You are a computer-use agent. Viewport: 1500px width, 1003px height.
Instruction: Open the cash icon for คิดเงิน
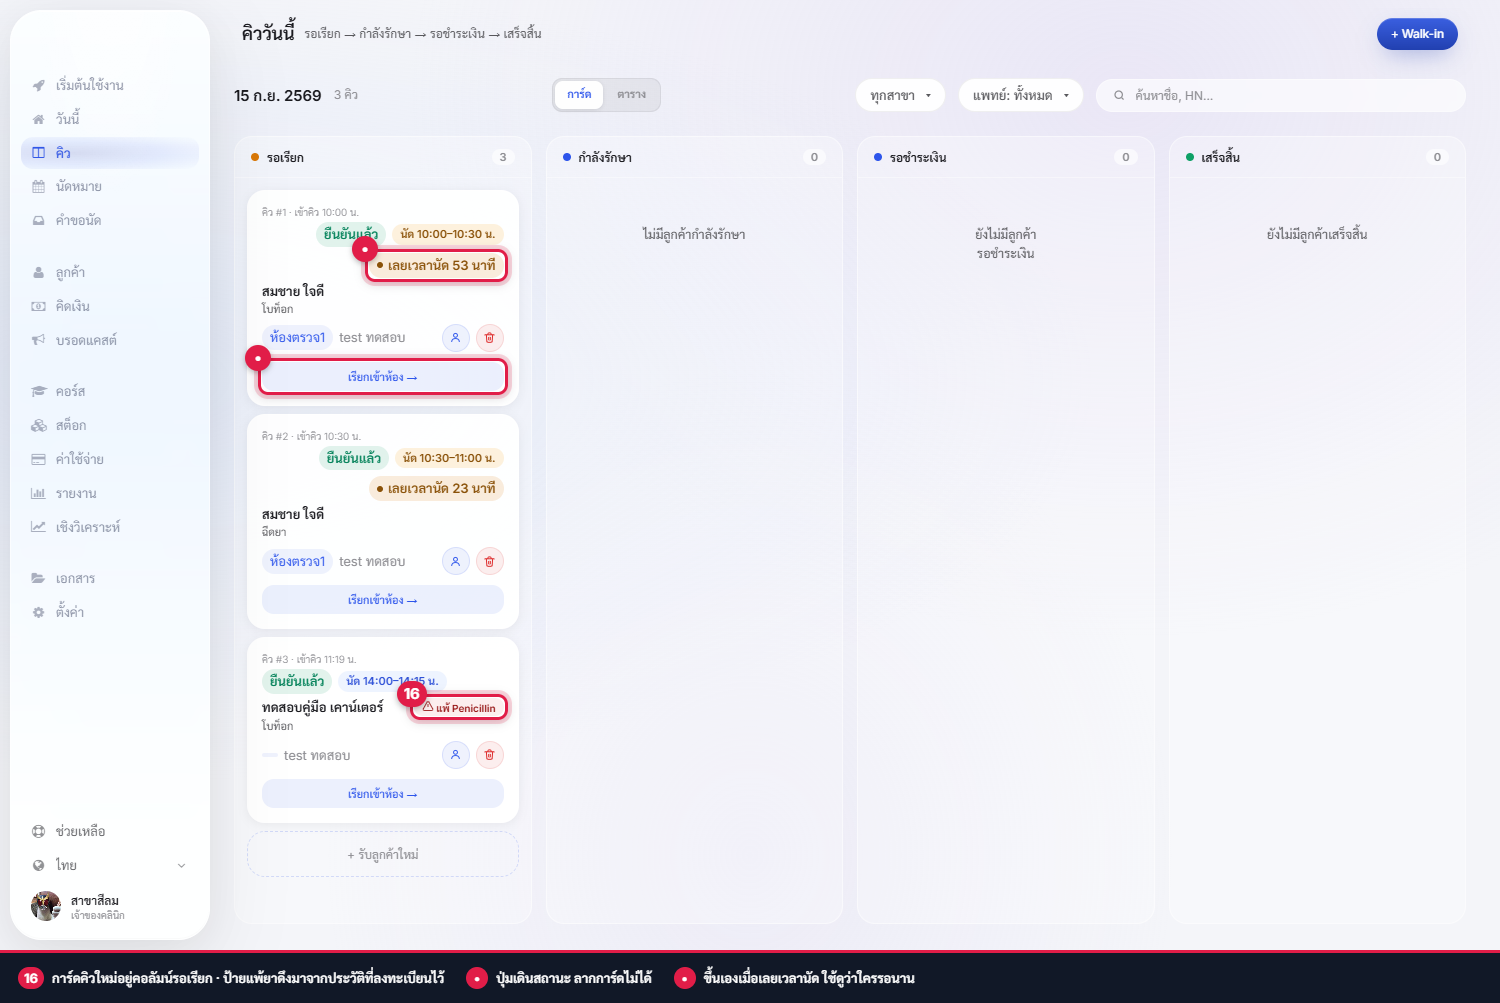pyautogui.click(x=38, y=307)
